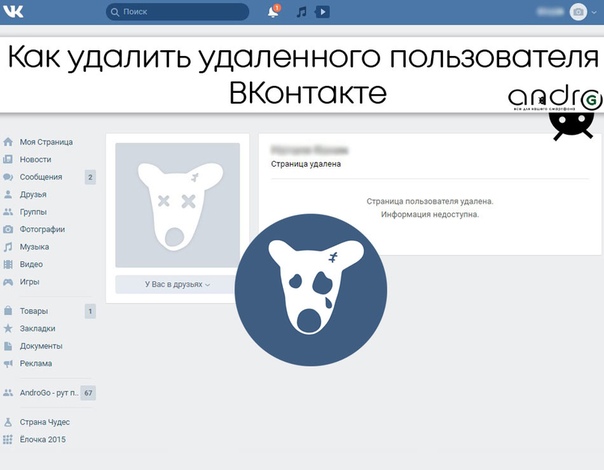
Task: Open Фотографии
Action: pos(42,229)
